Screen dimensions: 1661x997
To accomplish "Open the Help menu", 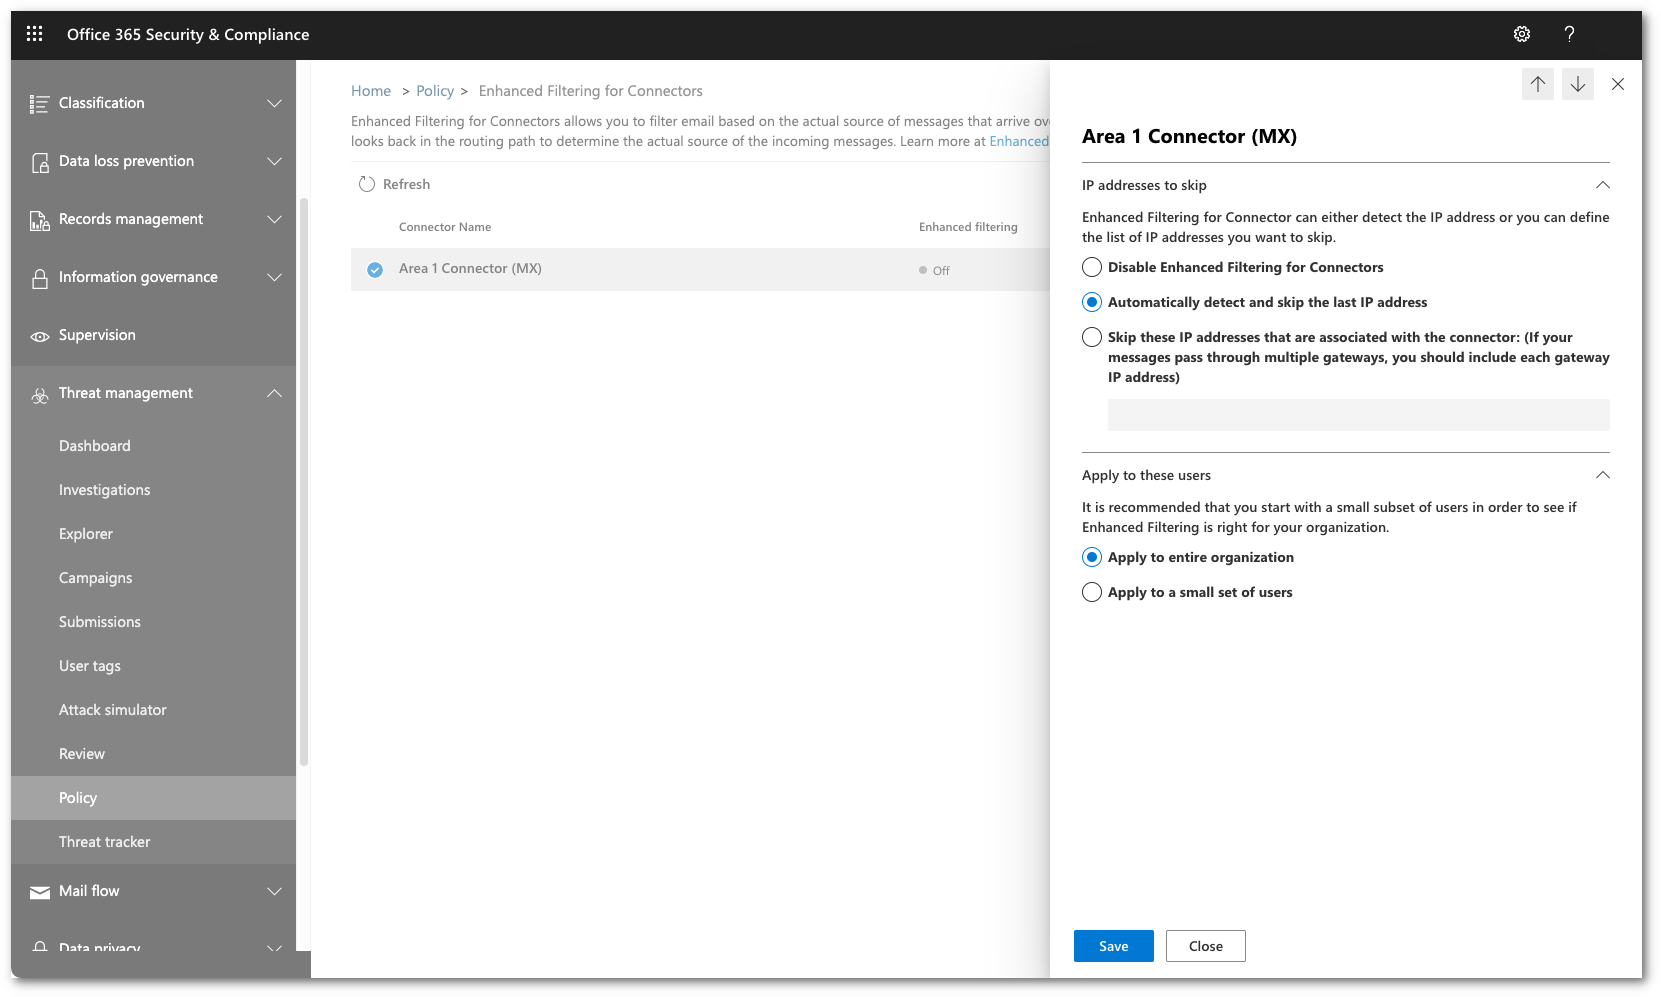I will [x=1569, y=33].
